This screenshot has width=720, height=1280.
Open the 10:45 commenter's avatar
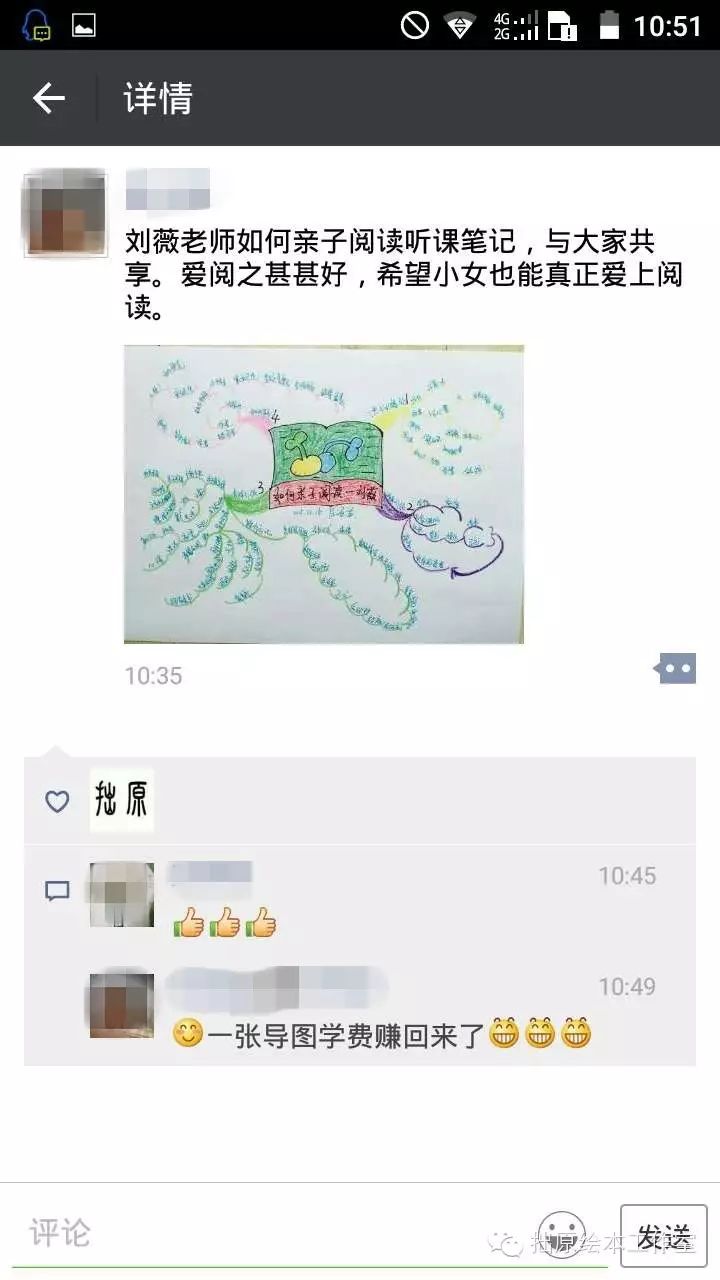click(122, 895)
